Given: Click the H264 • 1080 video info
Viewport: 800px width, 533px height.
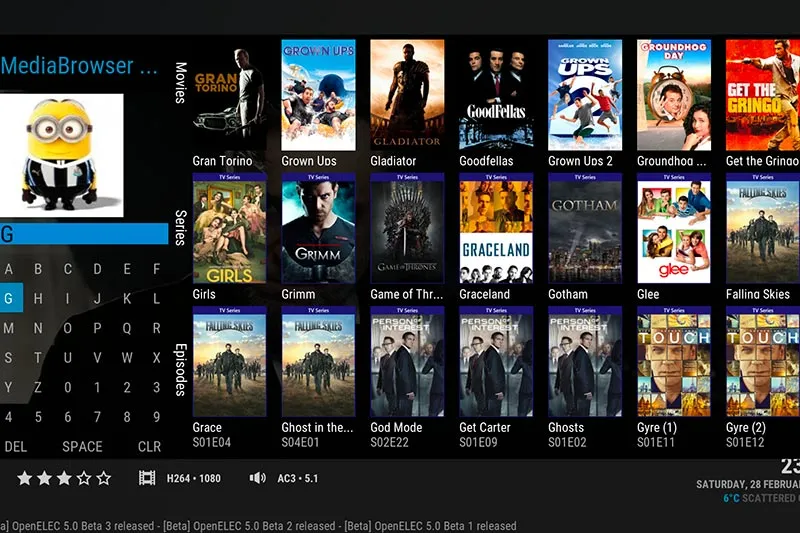Looking at the screenshot, I should (x=194, y=478).
